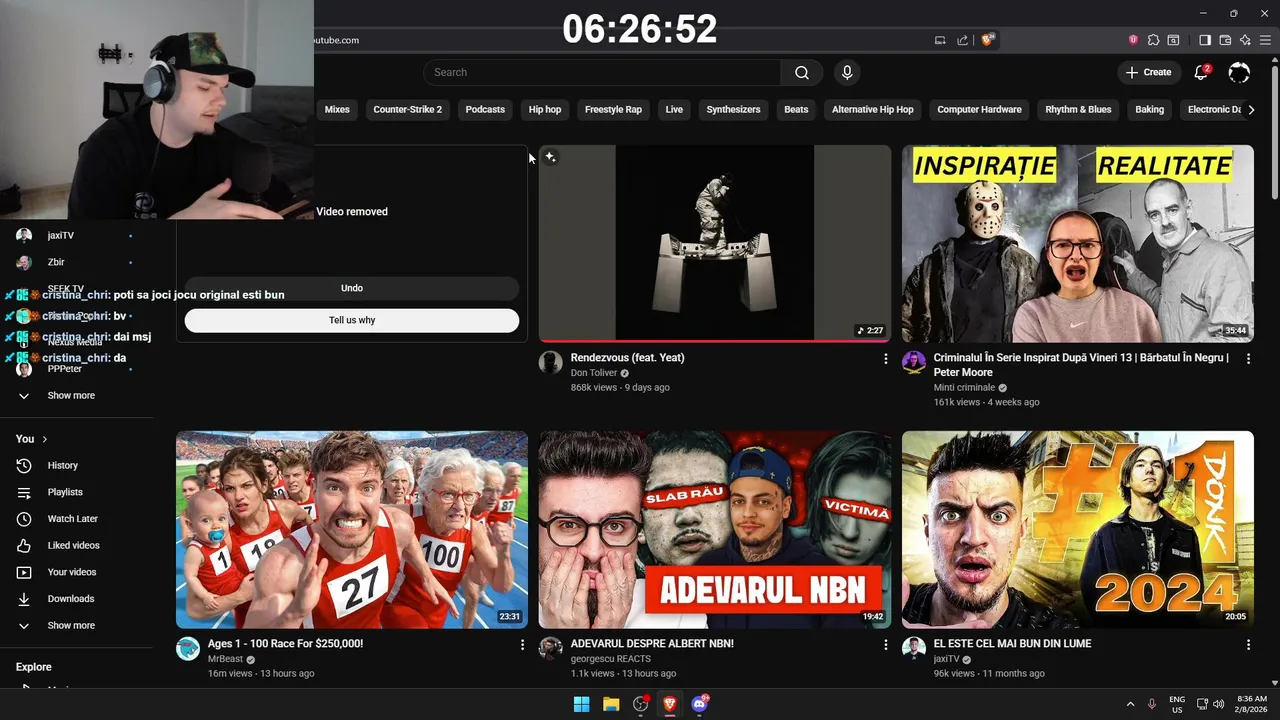This screenshot has width=1280, height=720.
Task: Open the Brave Wallet icon
Action: click(1225, 40)
